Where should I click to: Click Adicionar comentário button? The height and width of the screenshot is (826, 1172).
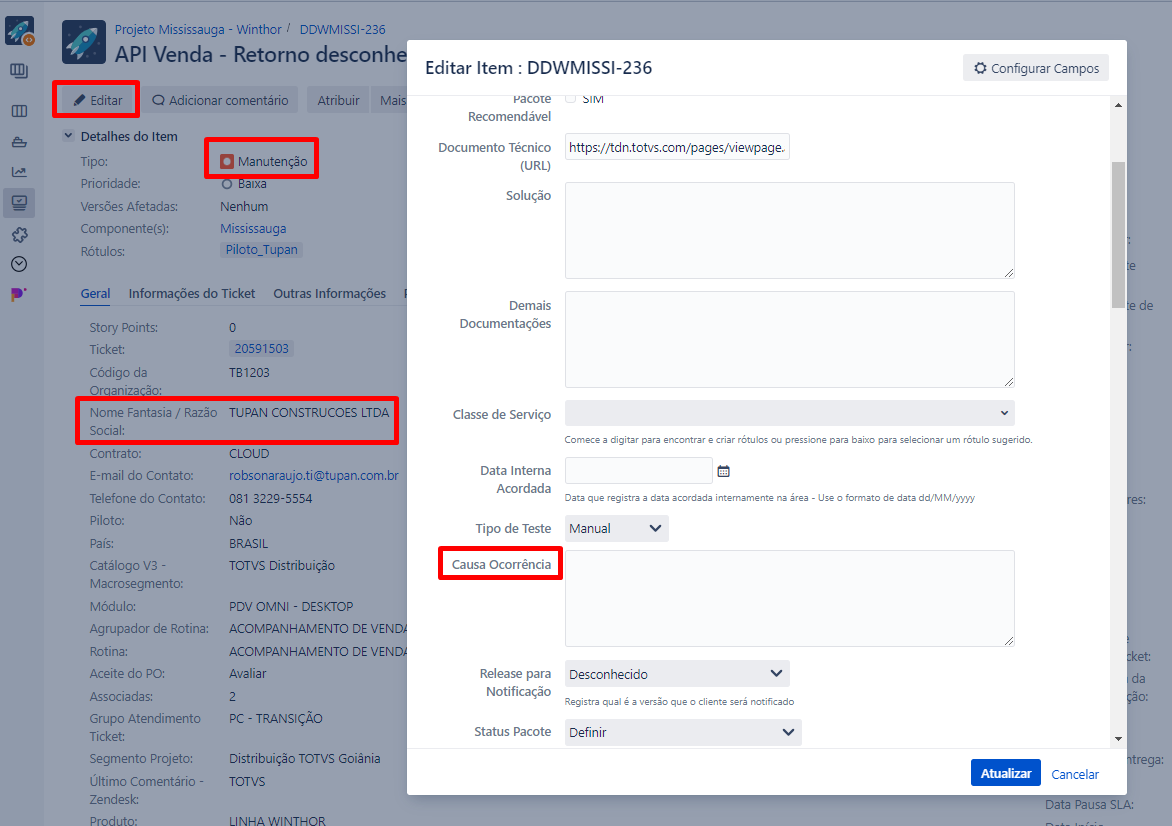[x=220, y=100]
